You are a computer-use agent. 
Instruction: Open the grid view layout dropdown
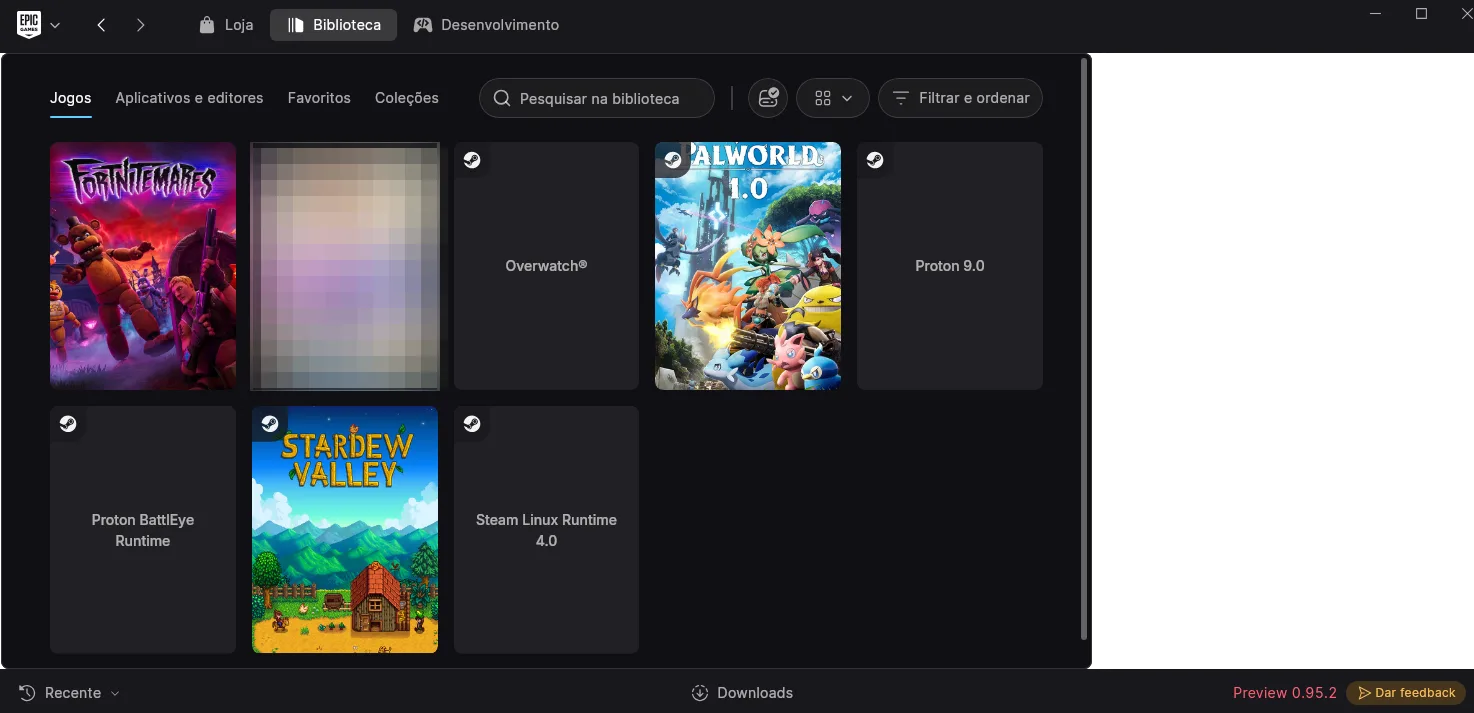833,98
